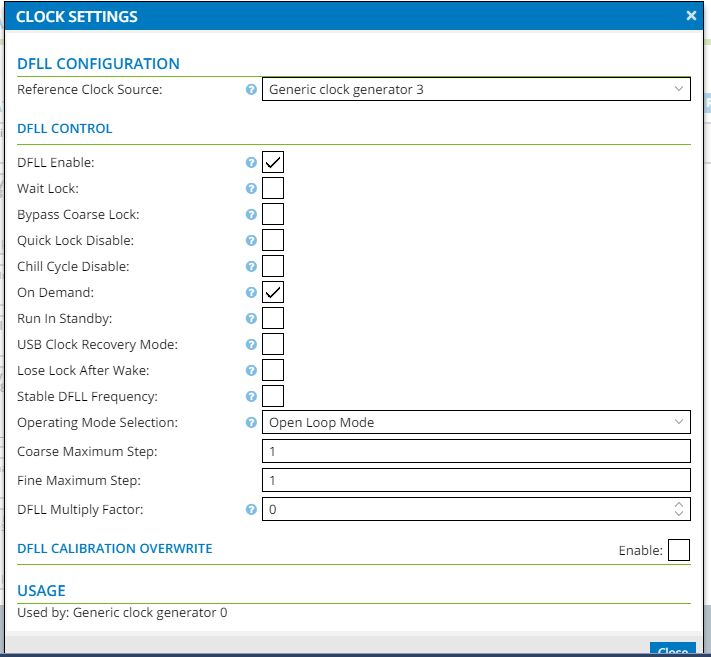Screen dimensions: 711x657
Task: View help for Bypass Coarse Lock
Action: click(251, 214)
